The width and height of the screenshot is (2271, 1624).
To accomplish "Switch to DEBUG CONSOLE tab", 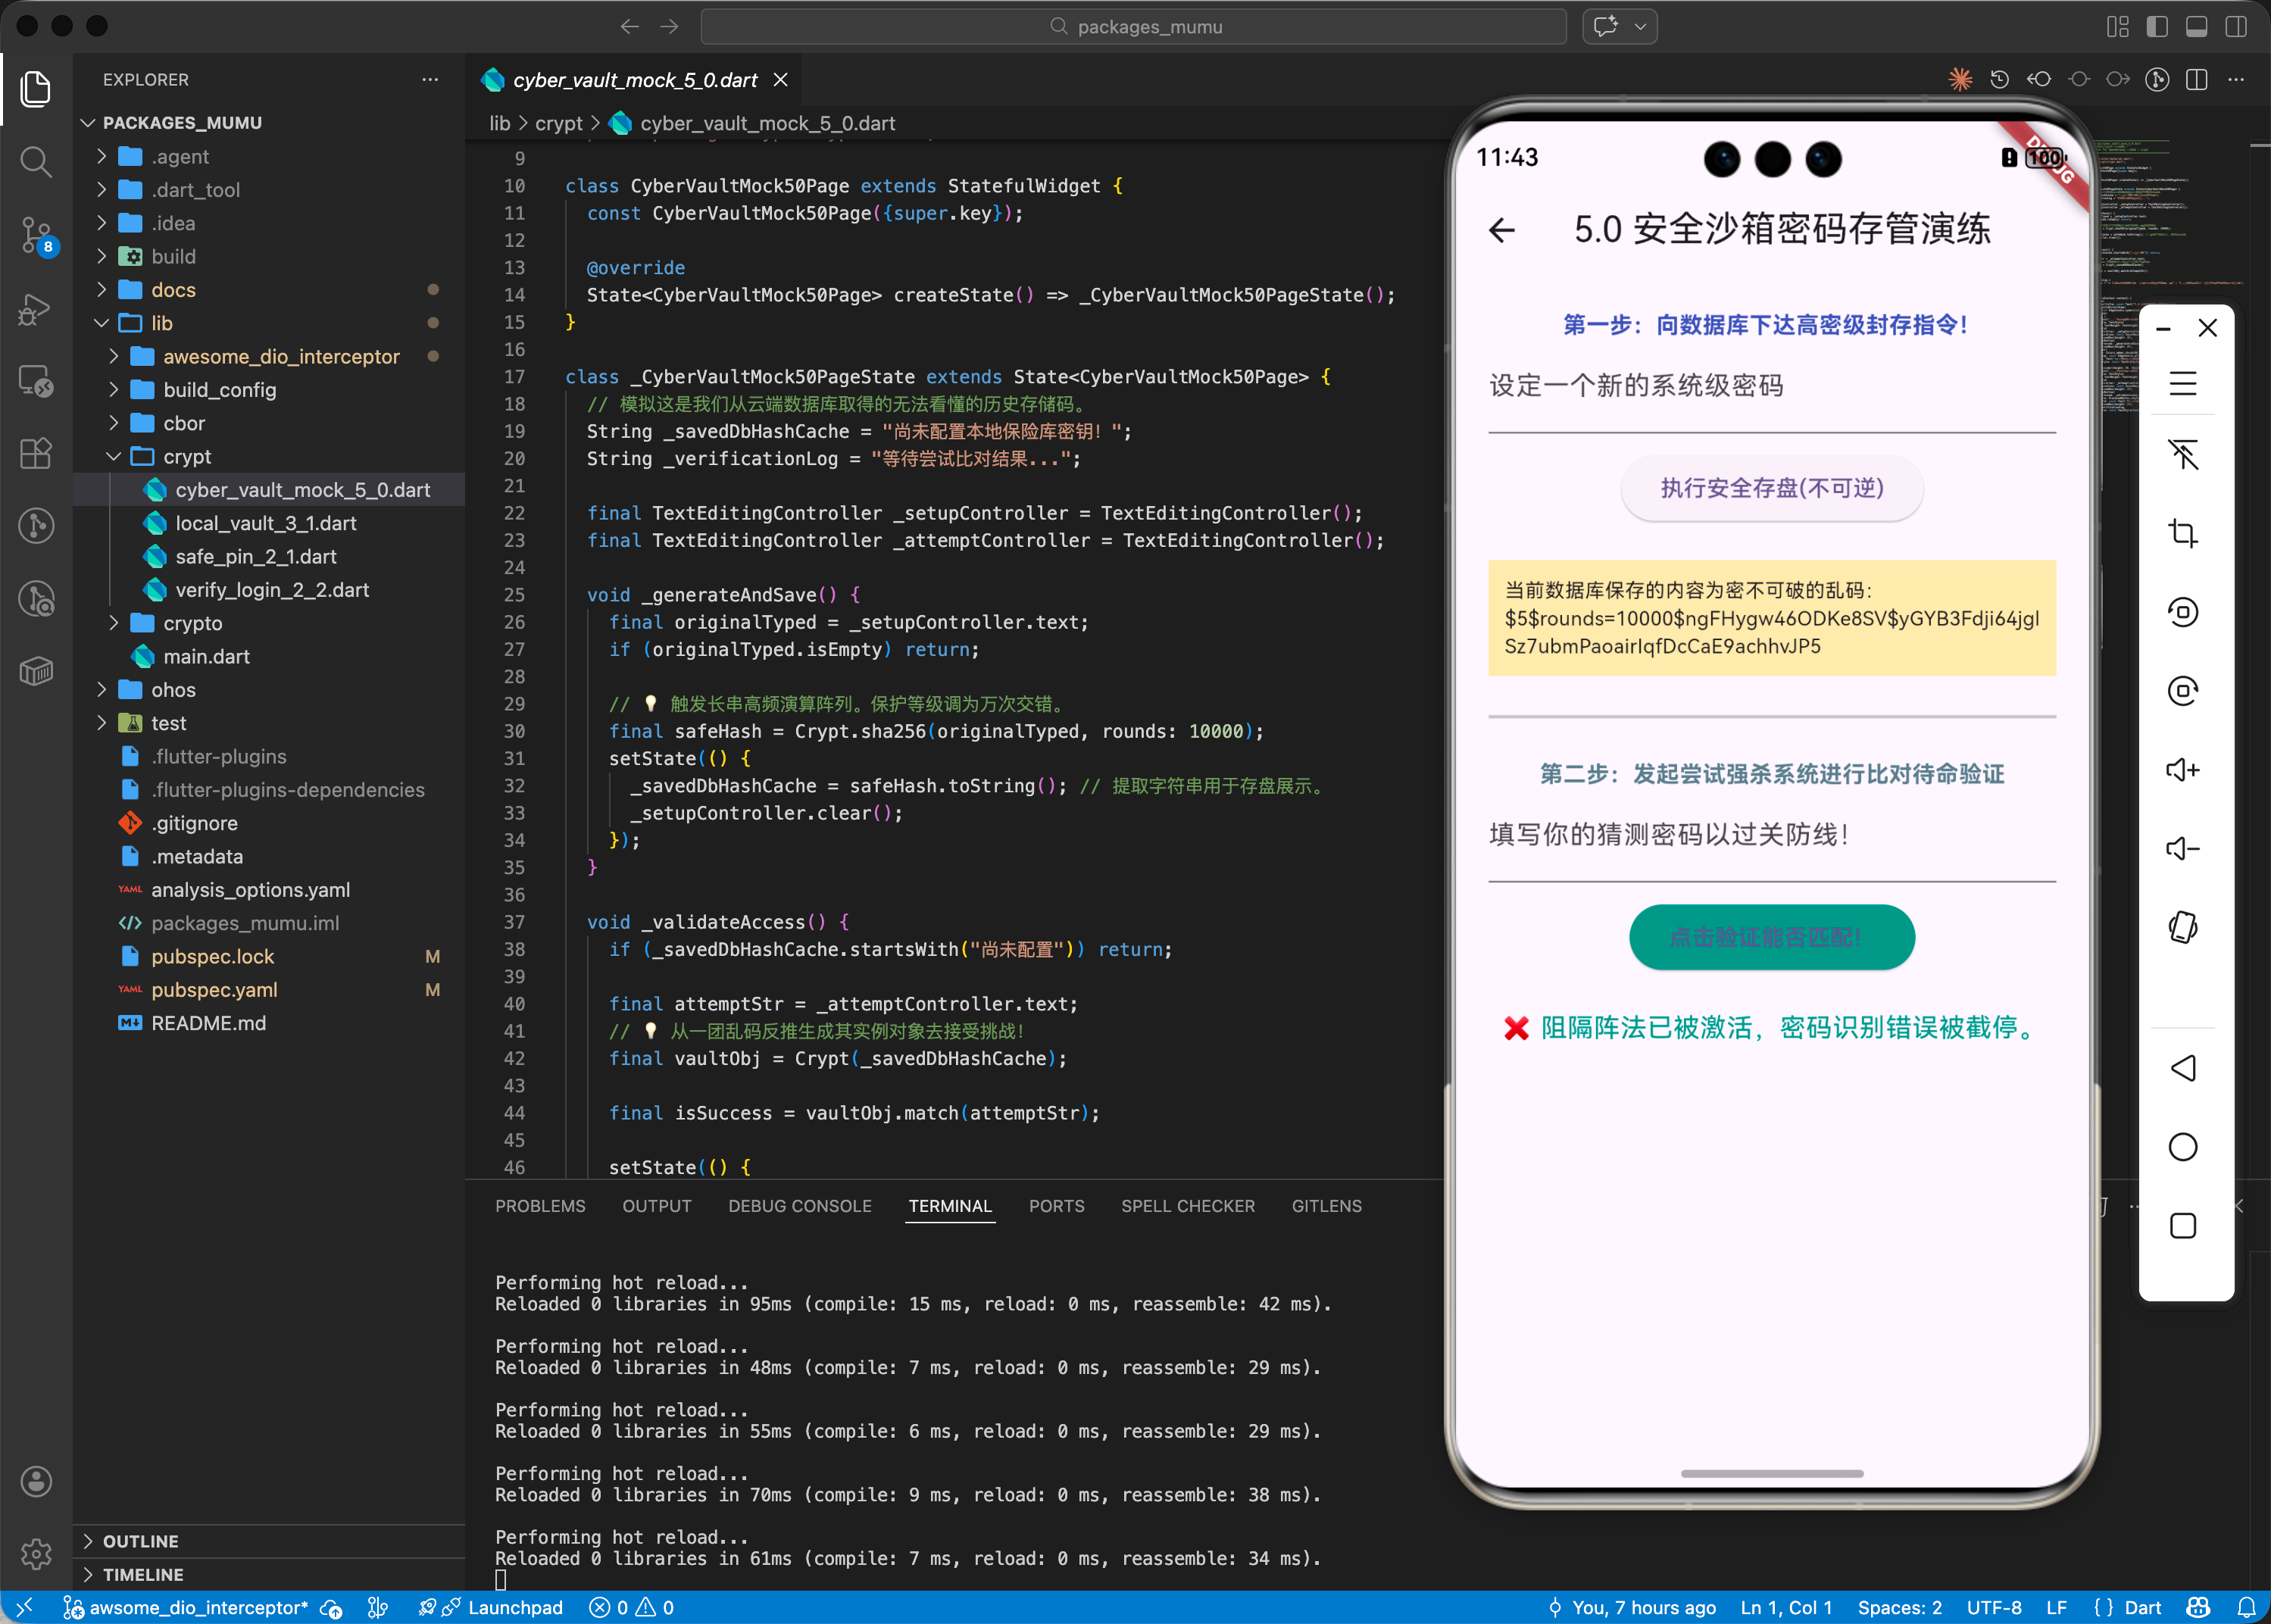I will click(x=799, y=1206).
